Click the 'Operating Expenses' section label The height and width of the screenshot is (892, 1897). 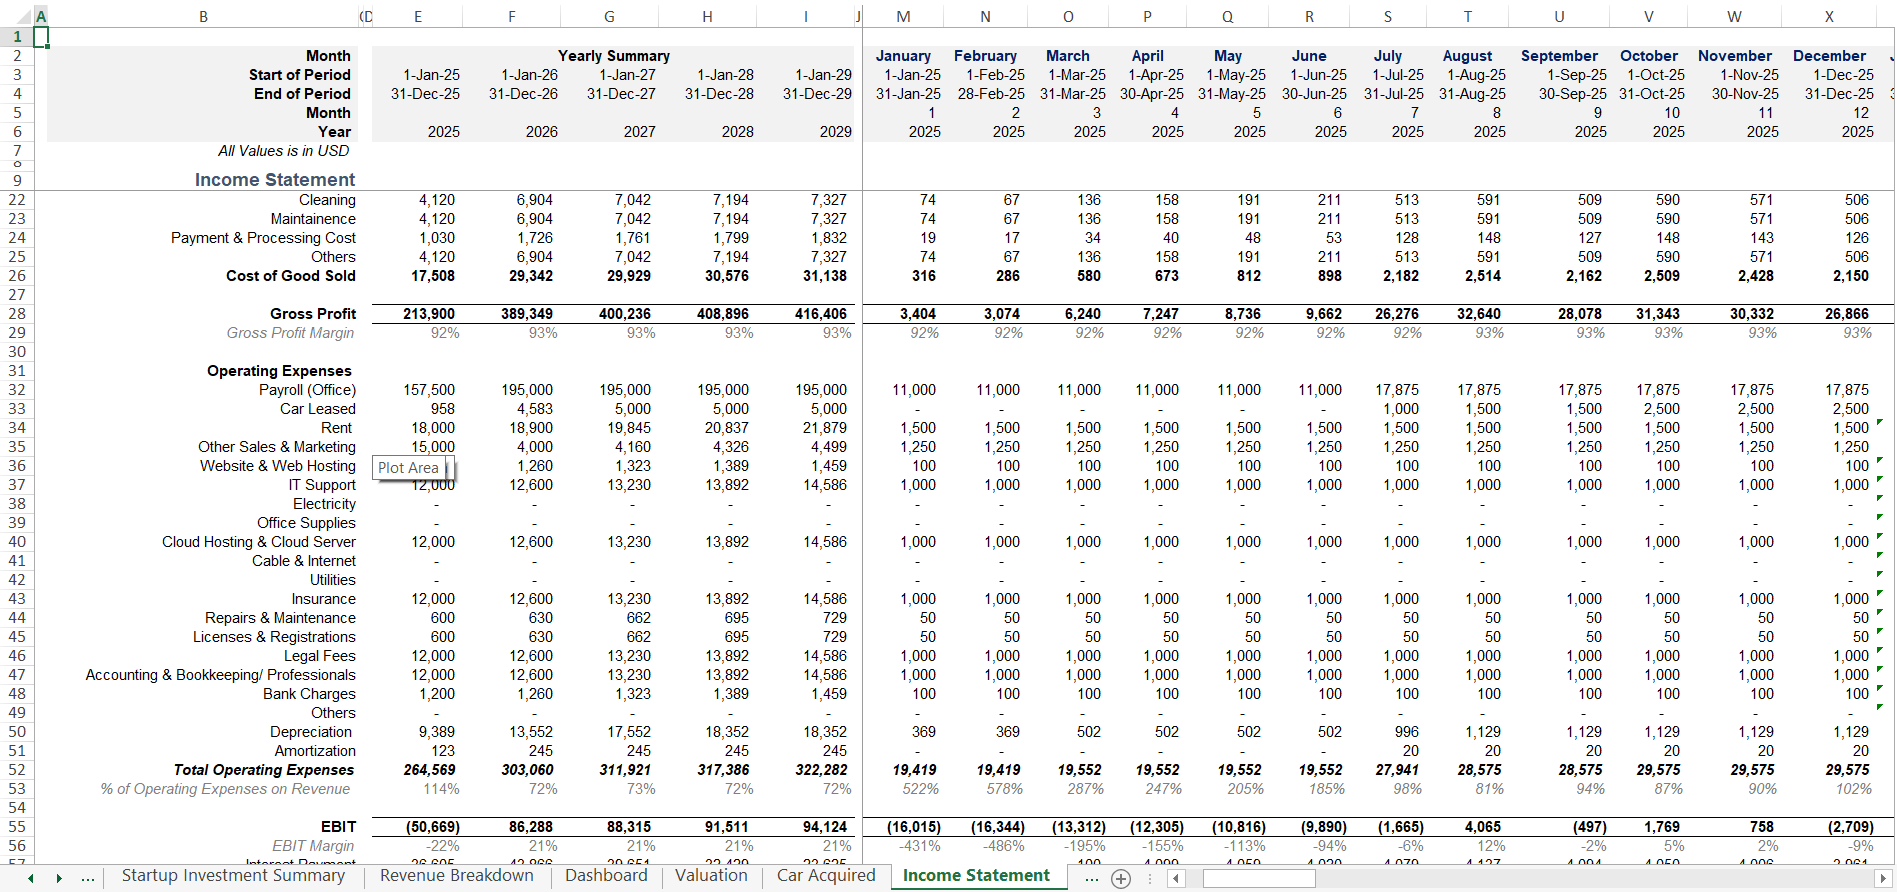[x=279, y=371]
